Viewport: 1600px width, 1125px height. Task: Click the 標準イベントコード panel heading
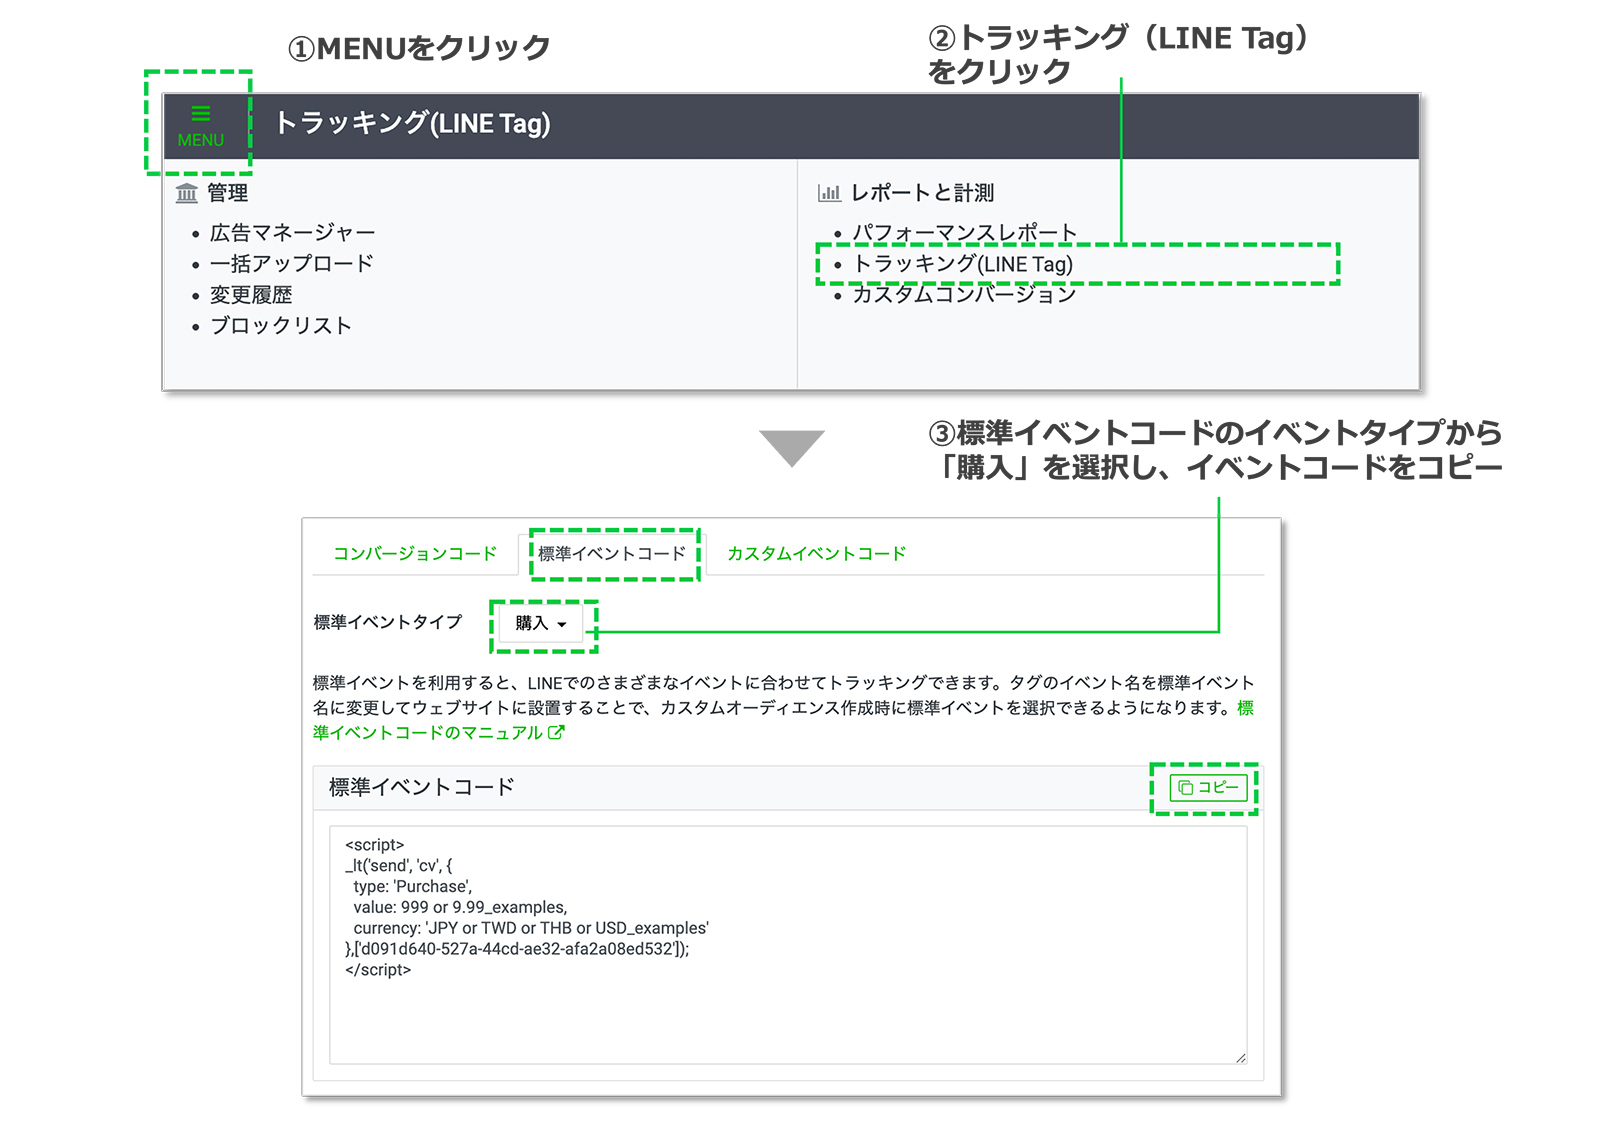click(421, 788)
